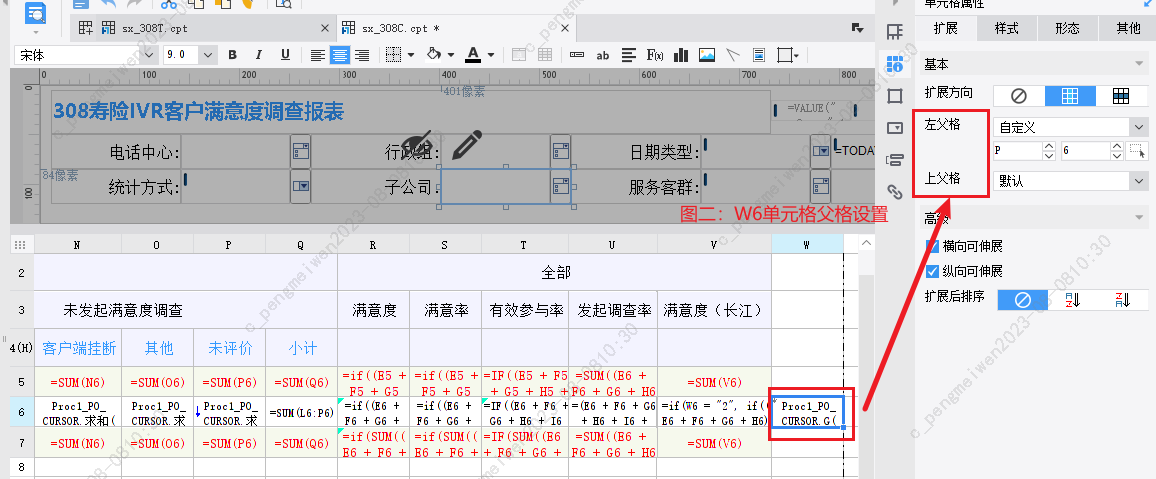The height and width of the screenshot is (479, 1156).
Task: Open the 其他 properties tab
Action: (1128, 29)
